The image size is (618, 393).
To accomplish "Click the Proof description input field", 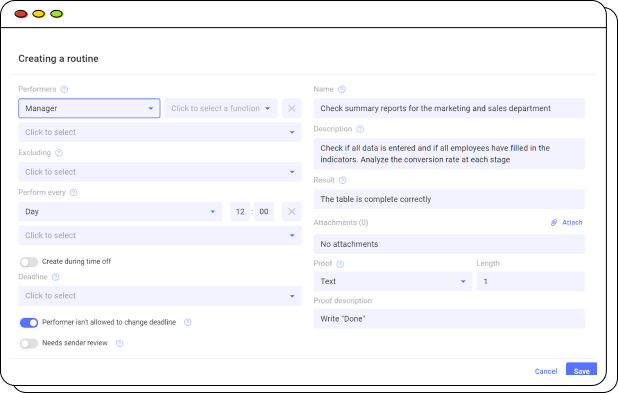I will tap(449, 319).
